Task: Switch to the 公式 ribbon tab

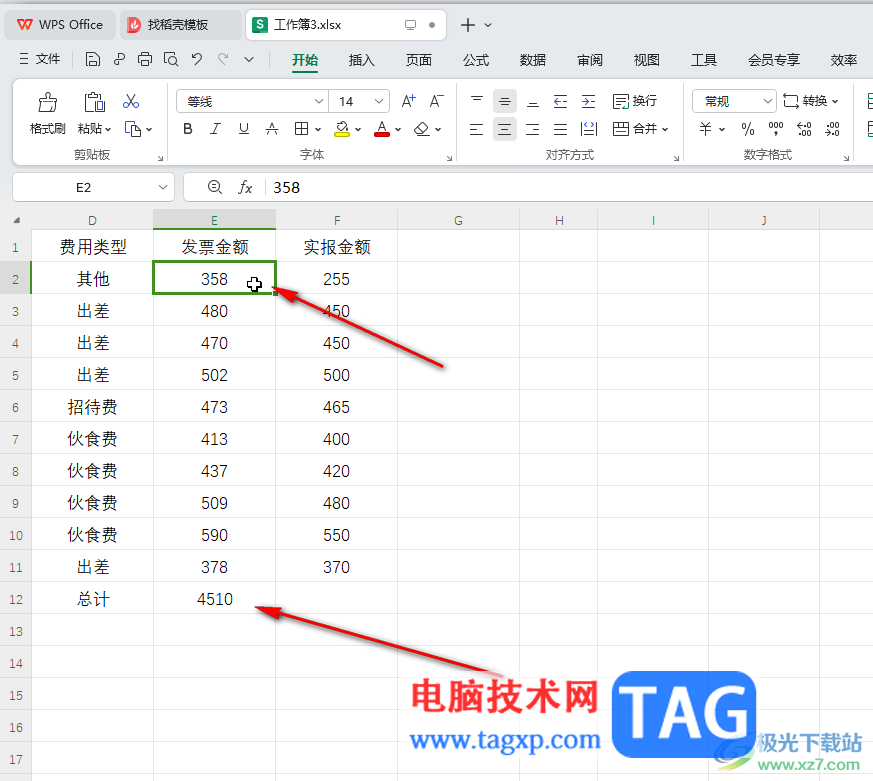Action: pos(476,60)
